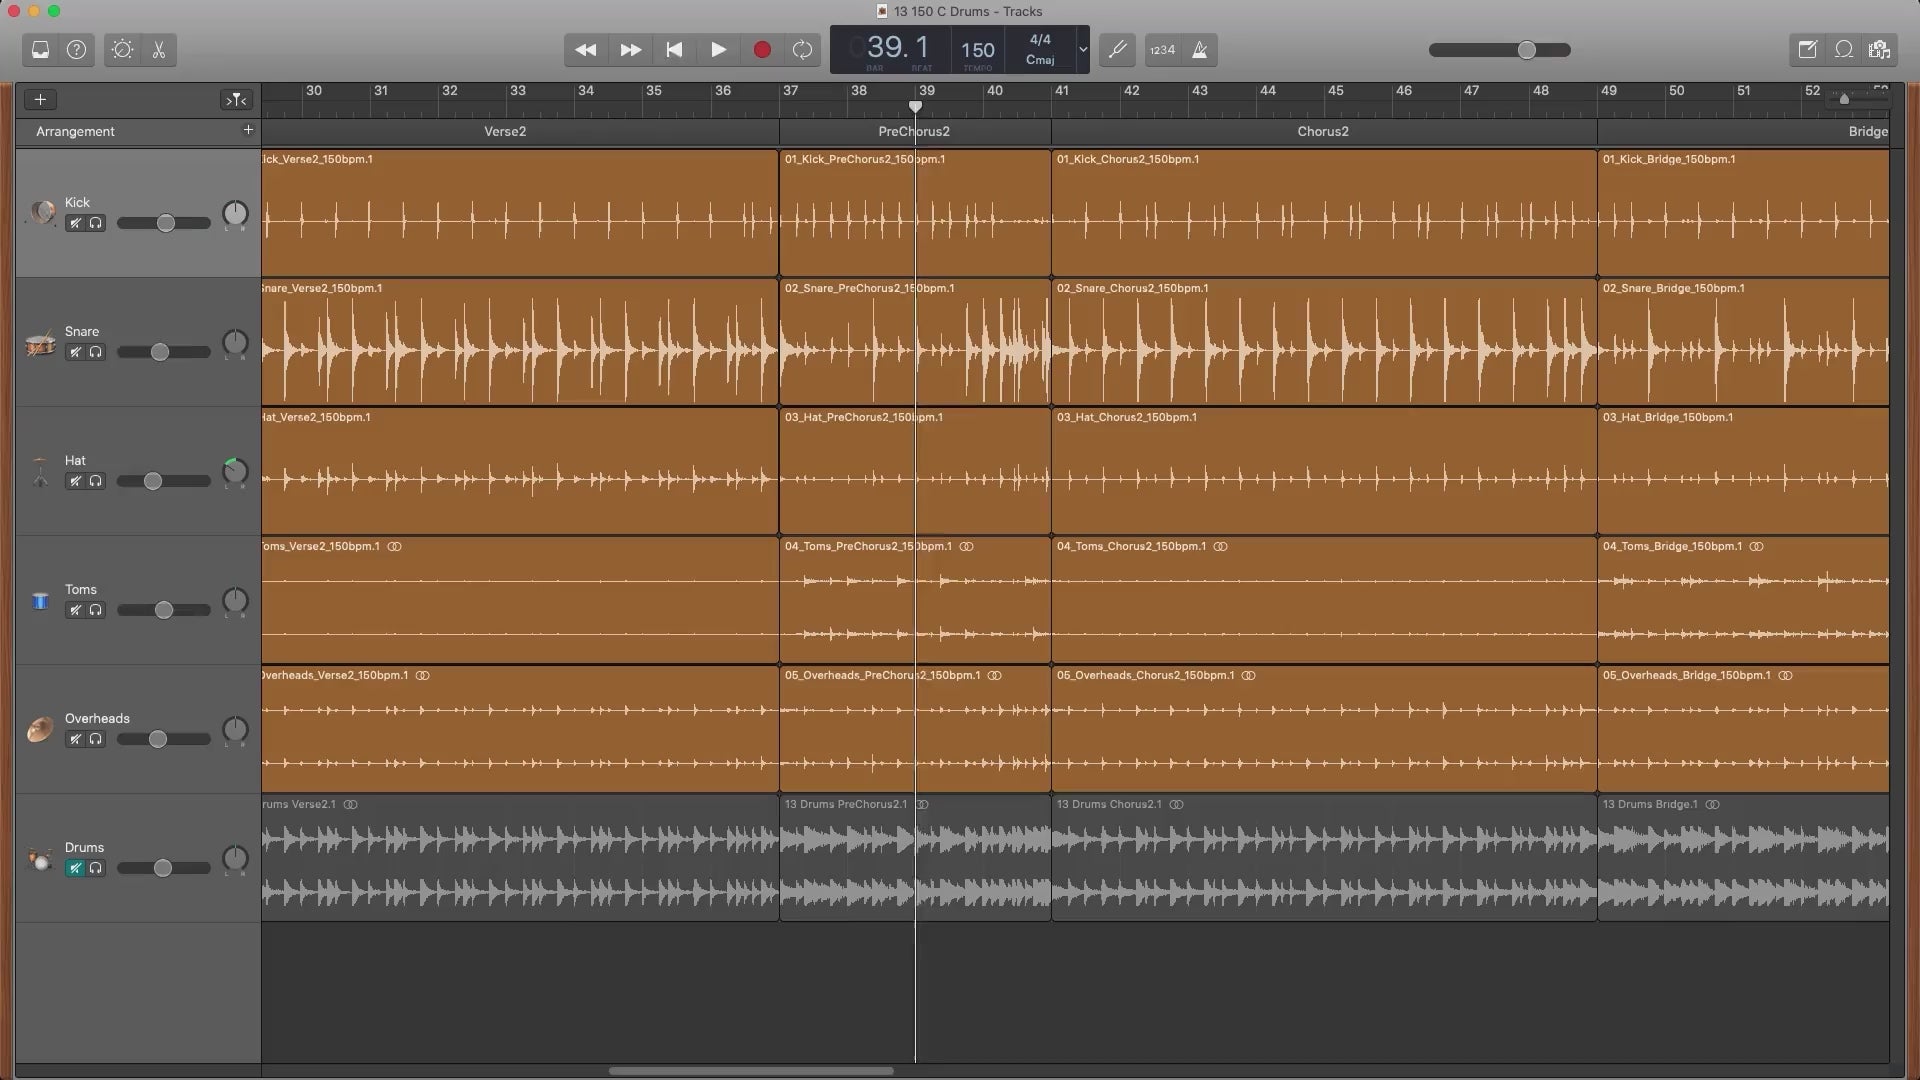Solo the Snare track
The width and height of the screenshot is (1920, 1080).
coord(96,352)
